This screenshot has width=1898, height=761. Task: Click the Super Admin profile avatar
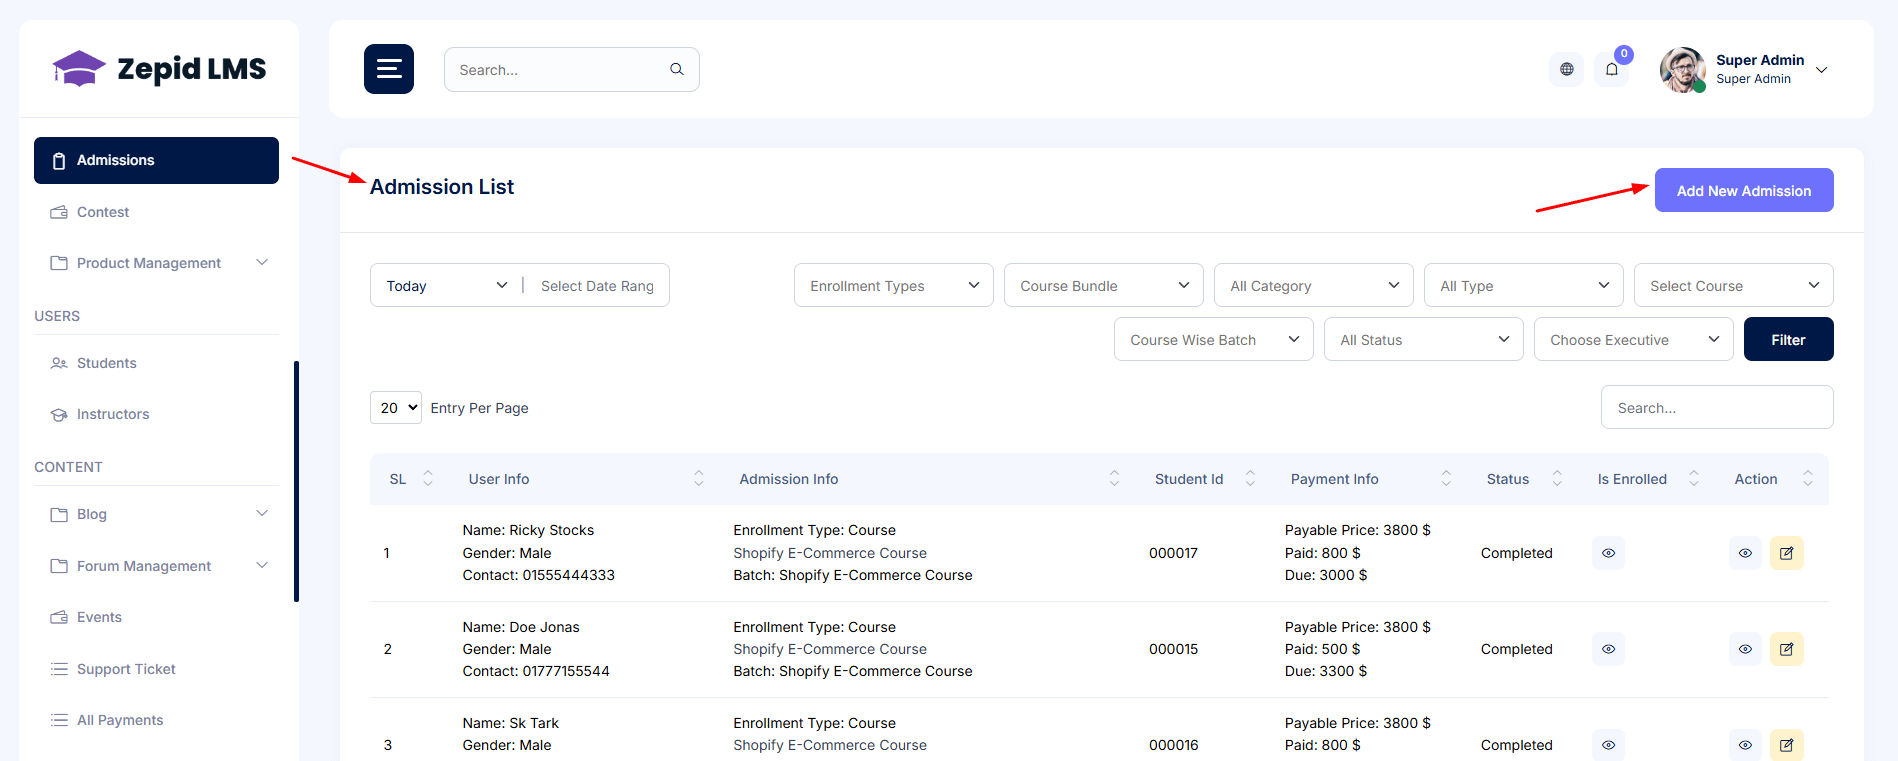tap(1683, 69)
